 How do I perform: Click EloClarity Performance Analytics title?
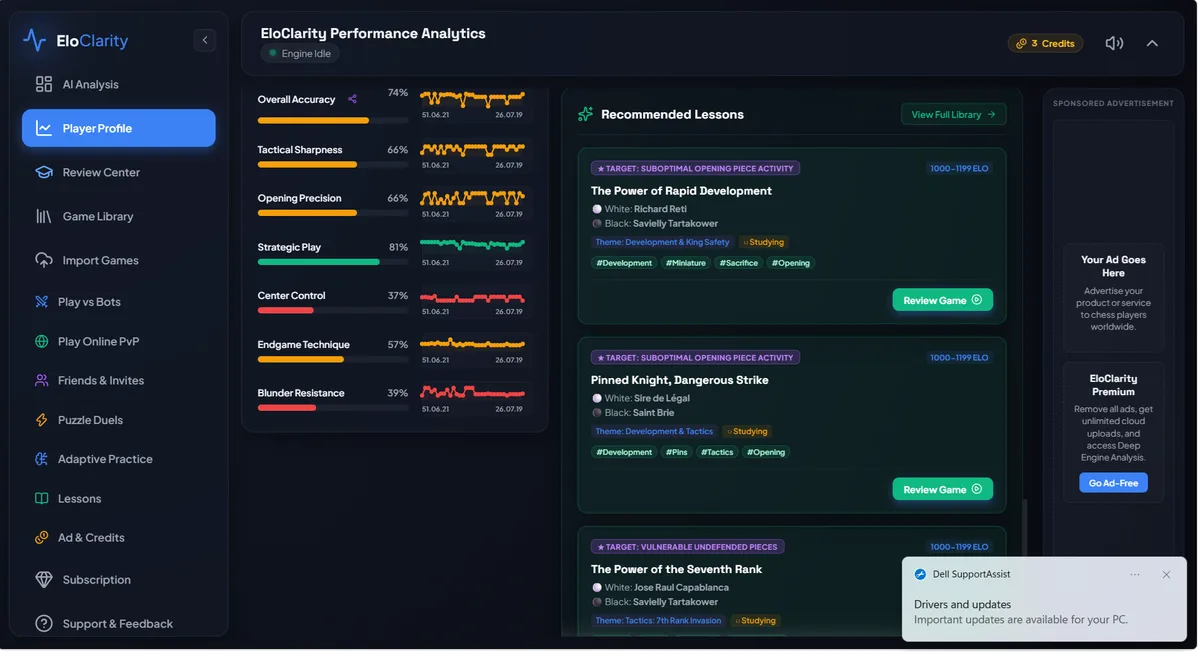[373, 33]
